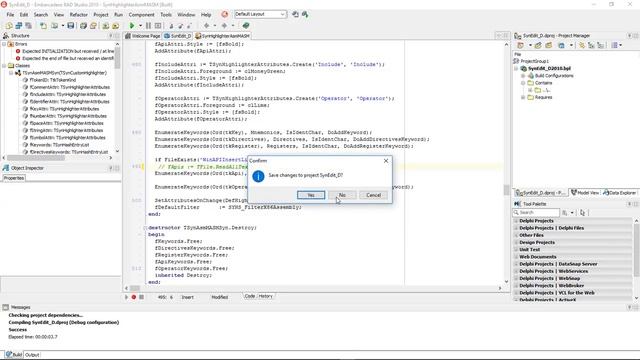Select the SynHighlighterAsmMASM tab
The width and height of the screenshot is (640, 360).
point(222,36)
